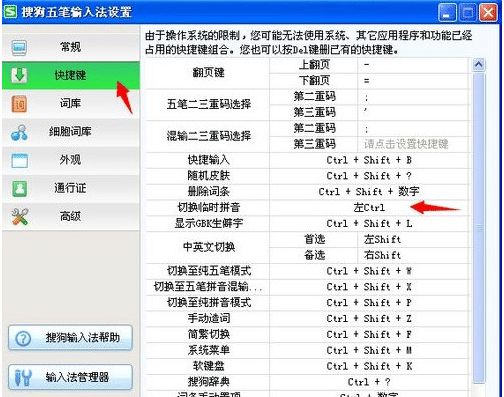Click the Sogou S logo in title bar

tap(10, 12)
